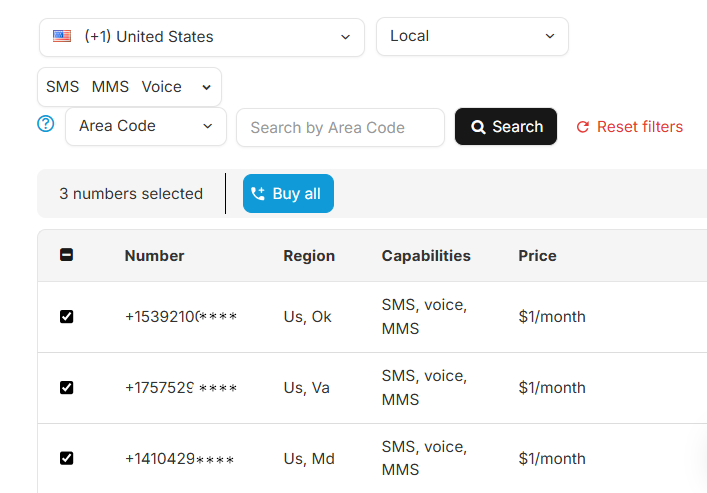Click the Region column header
Screen dimensions: 707x493
click(309, 256)
